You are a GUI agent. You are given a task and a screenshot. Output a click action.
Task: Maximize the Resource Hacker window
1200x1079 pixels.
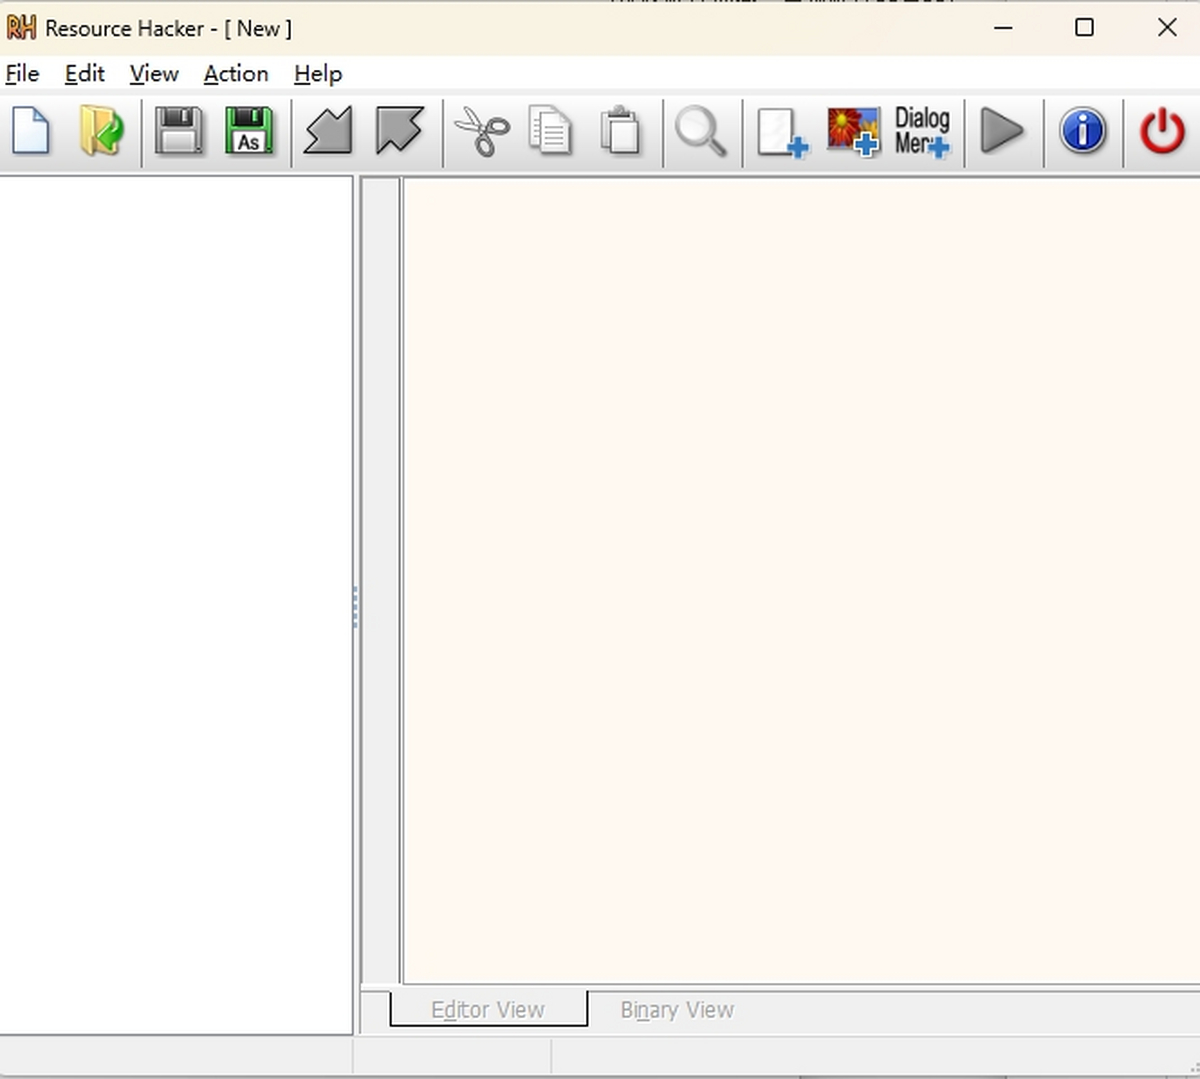[x=1084, y=28]
